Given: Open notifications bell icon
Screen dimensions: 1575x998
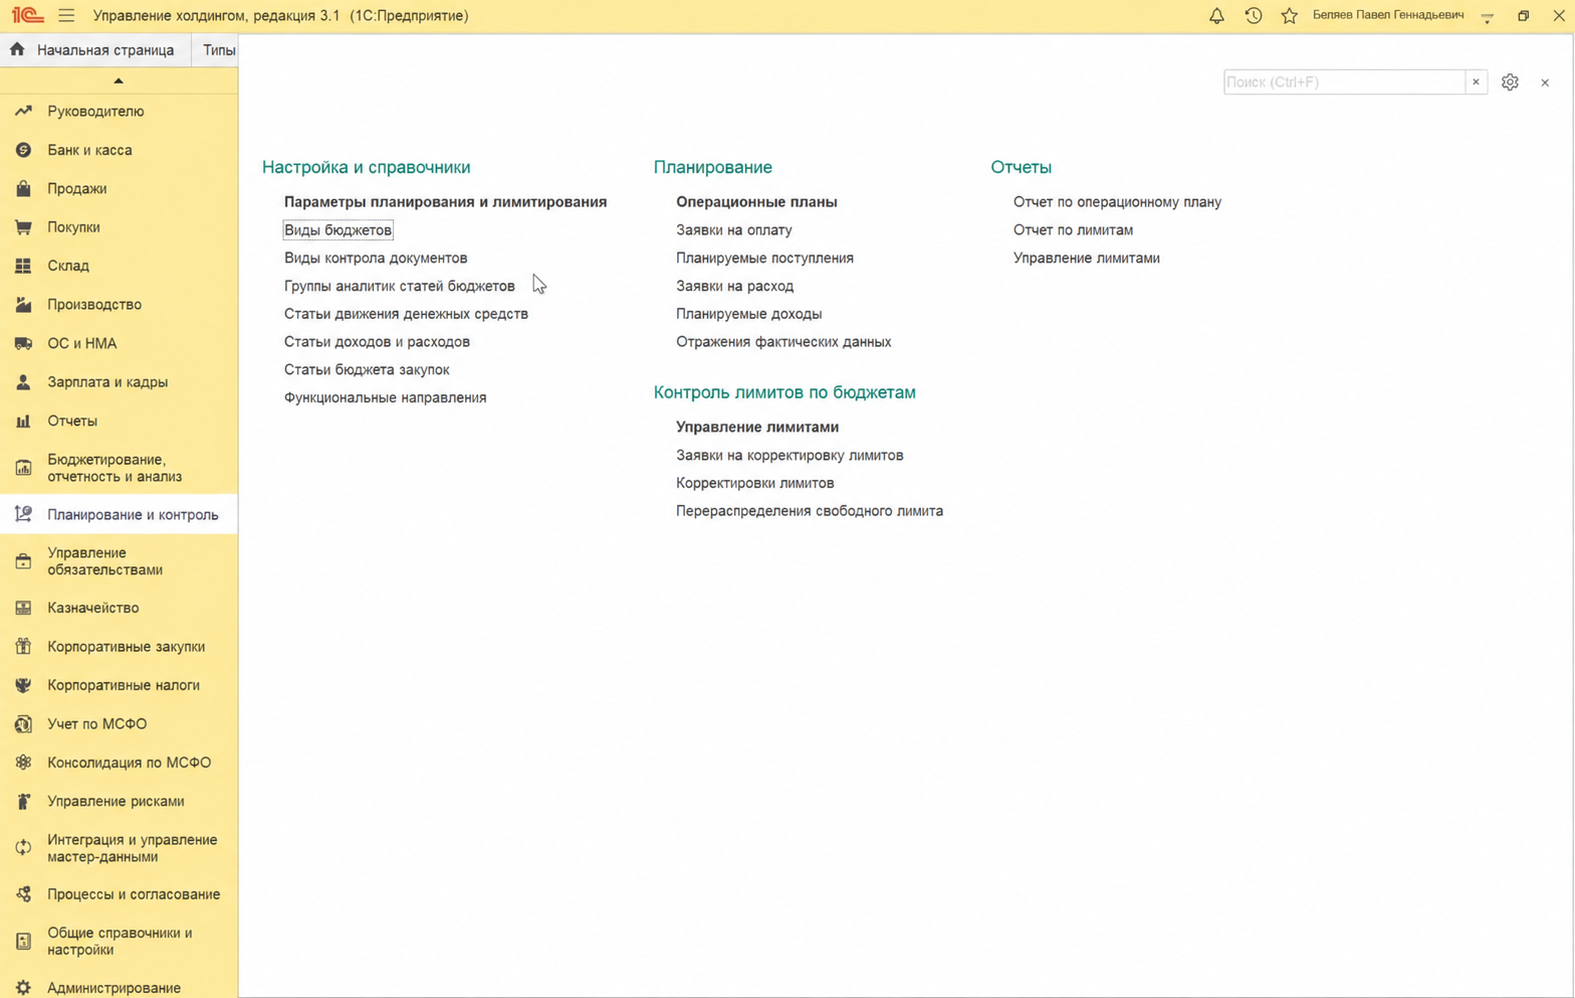Looking at the screenshot, I should 1216,16.
